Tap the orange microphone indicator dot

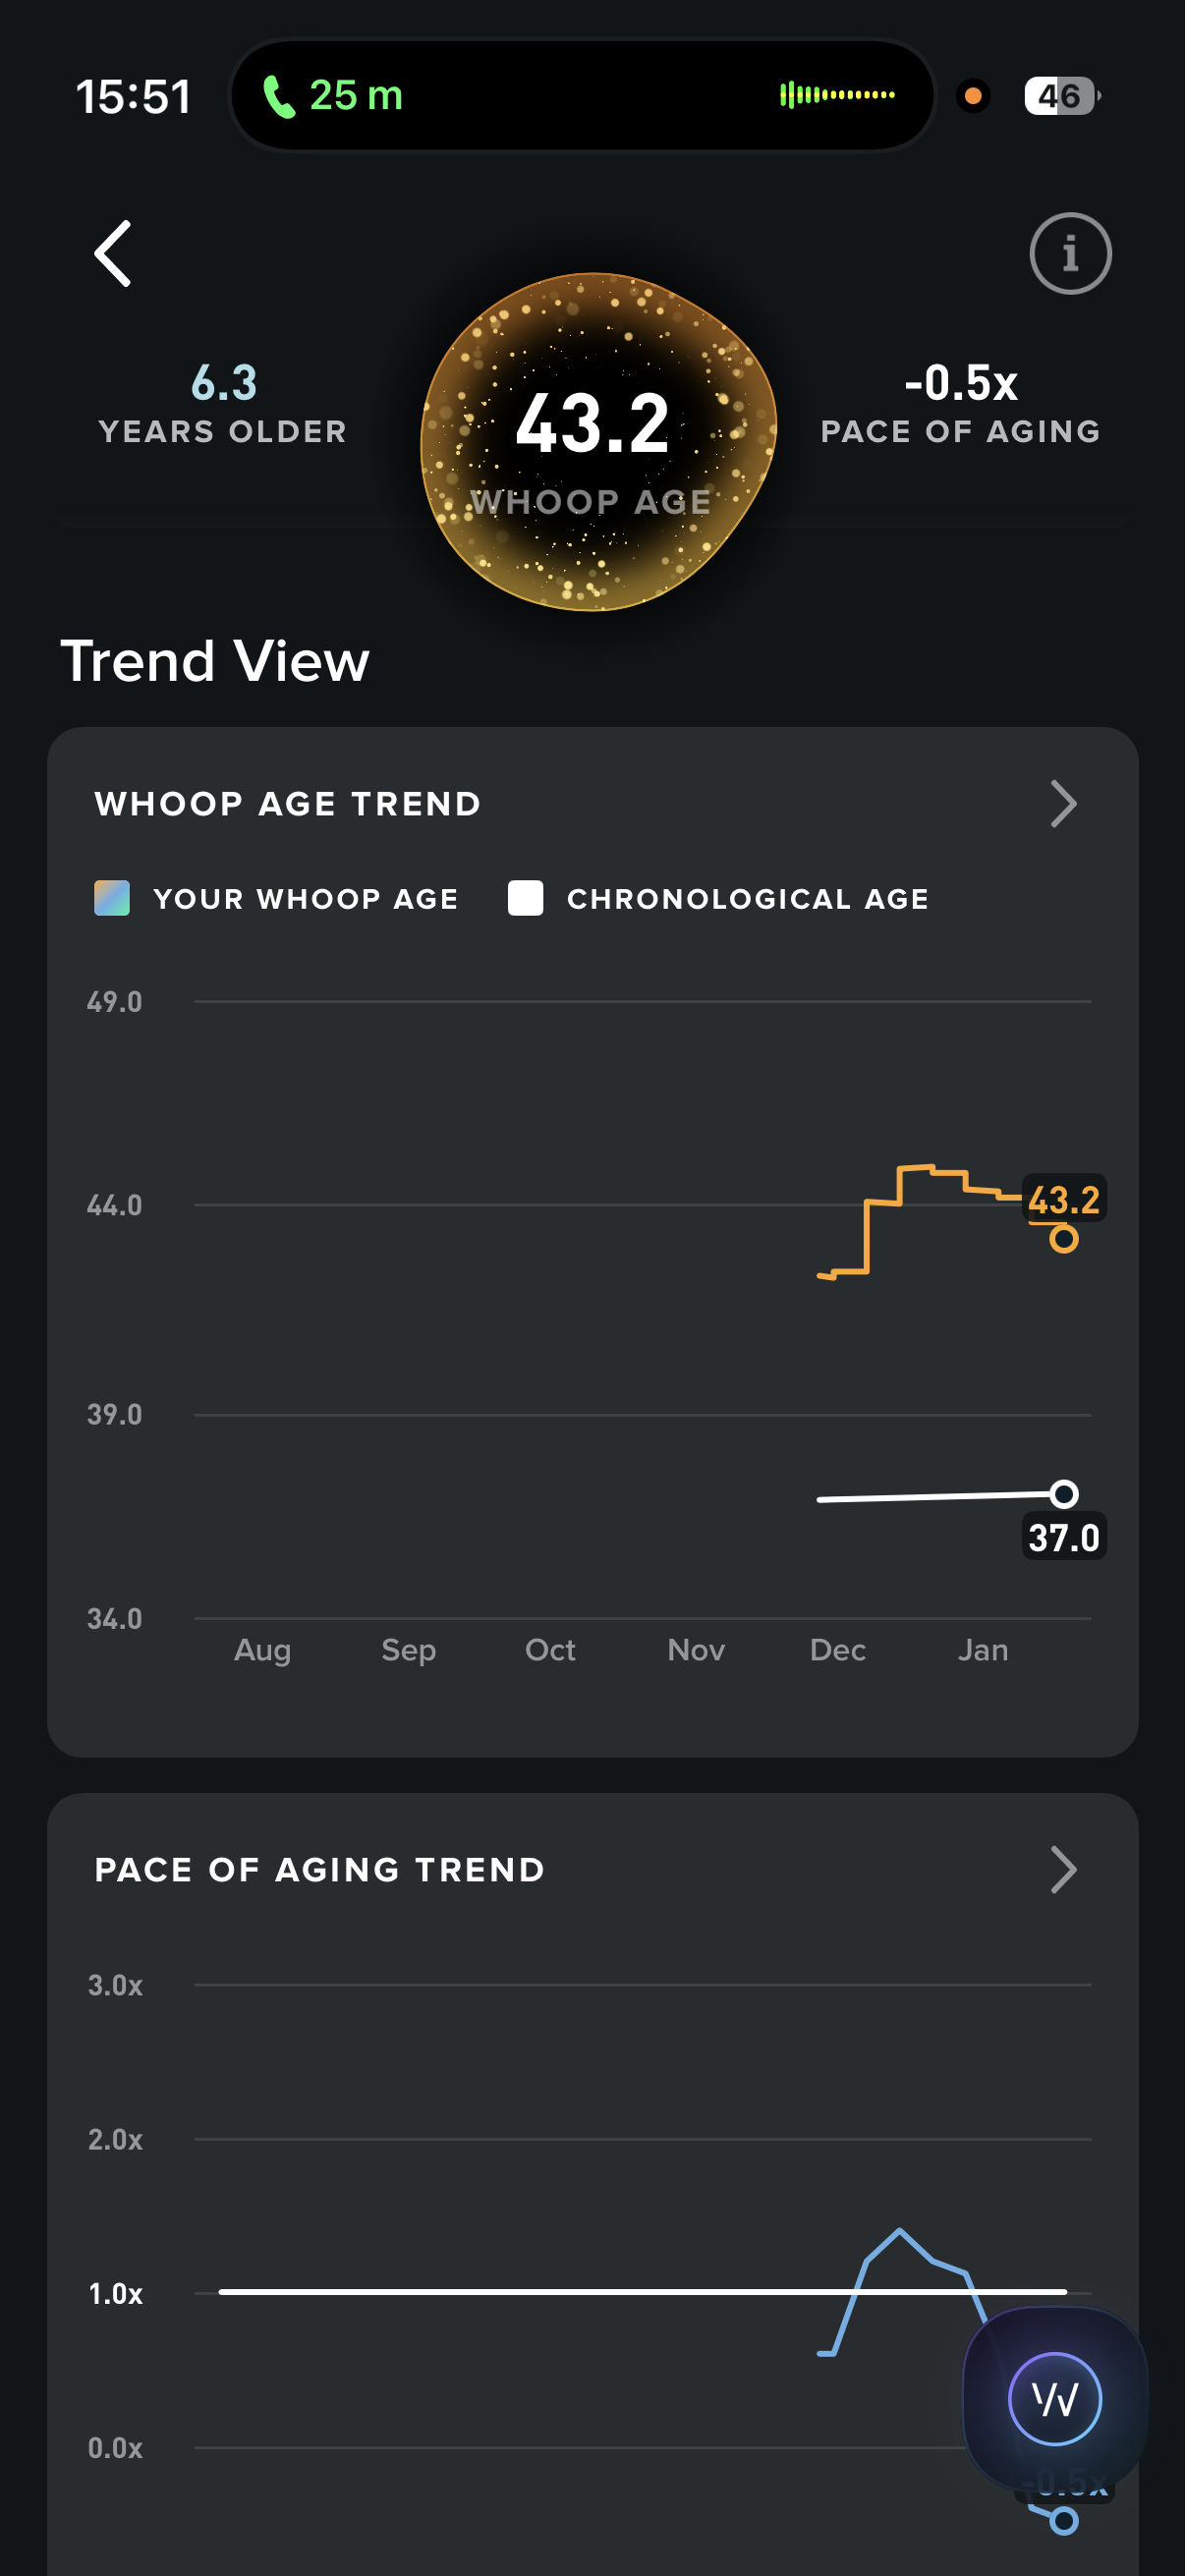point(972,96)
